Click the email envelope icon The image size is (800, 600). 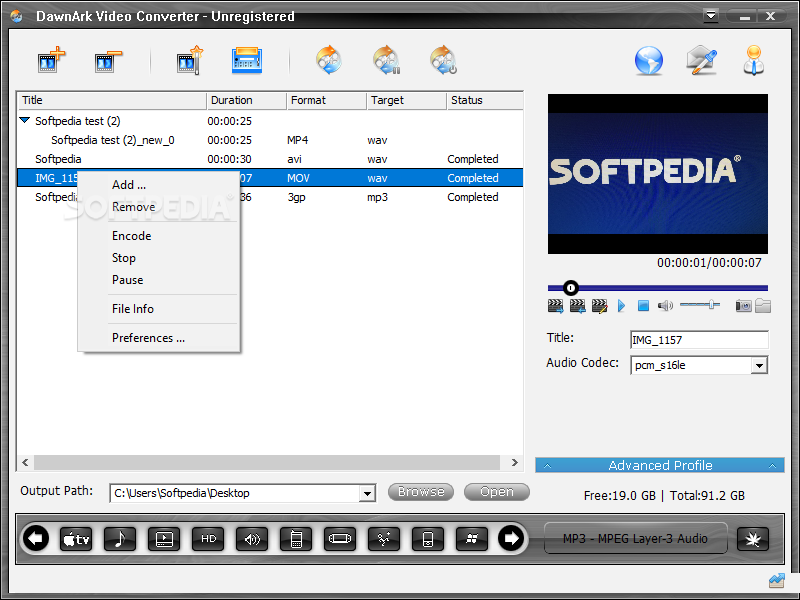702,60
